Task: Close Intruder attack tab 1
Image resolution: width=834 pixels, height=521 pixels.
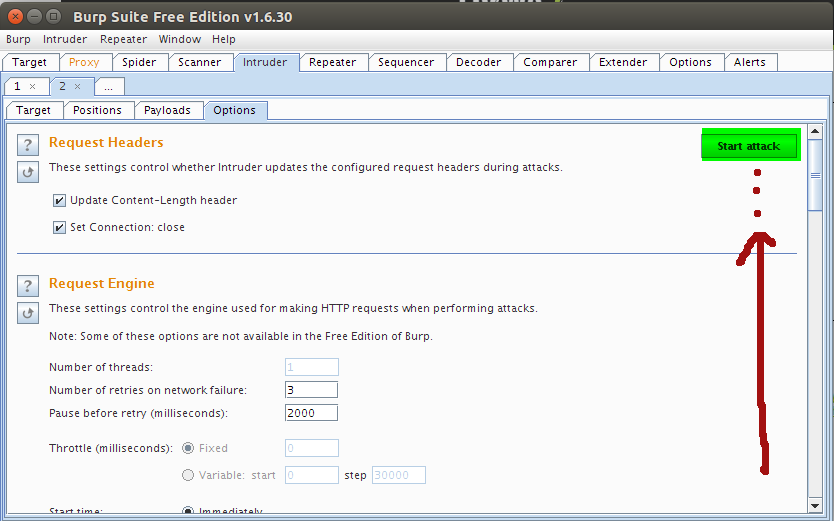Action: 32,86
